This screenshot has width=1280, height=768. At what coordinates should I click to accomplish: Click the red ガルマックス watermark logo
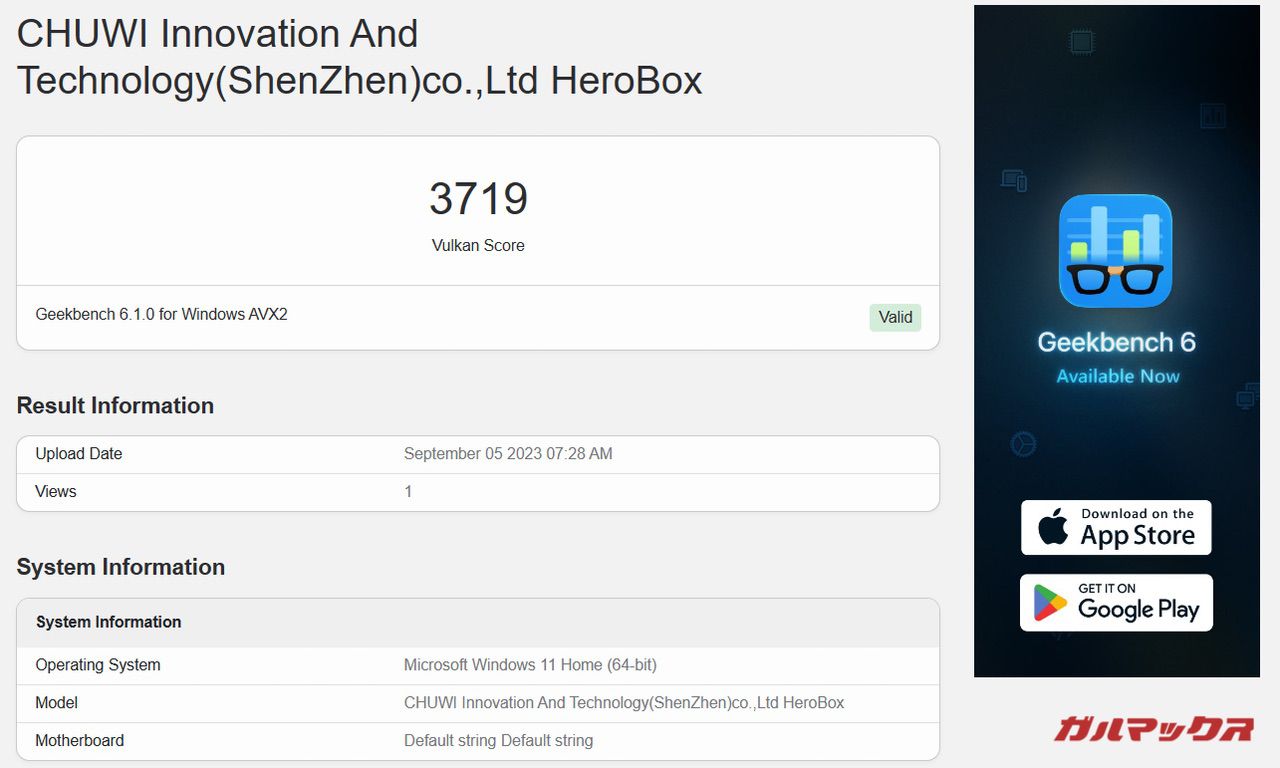1153,729
